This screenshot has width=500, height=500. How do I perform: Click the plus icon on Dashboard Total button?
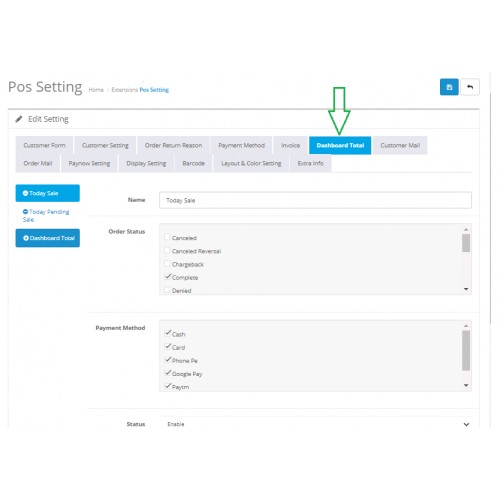point(26,238)
